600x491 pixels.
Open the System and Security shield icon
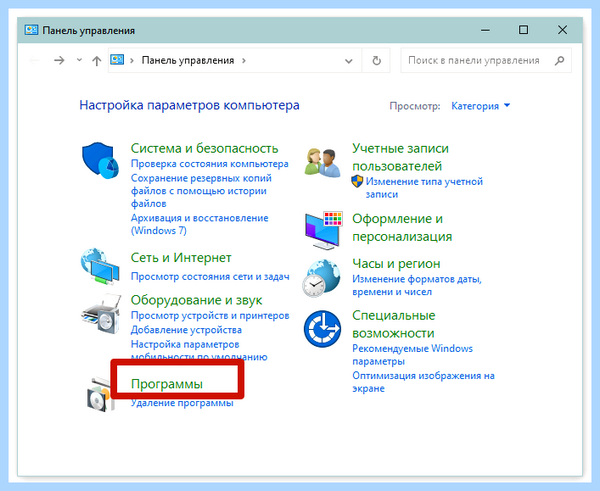point(100,161)
